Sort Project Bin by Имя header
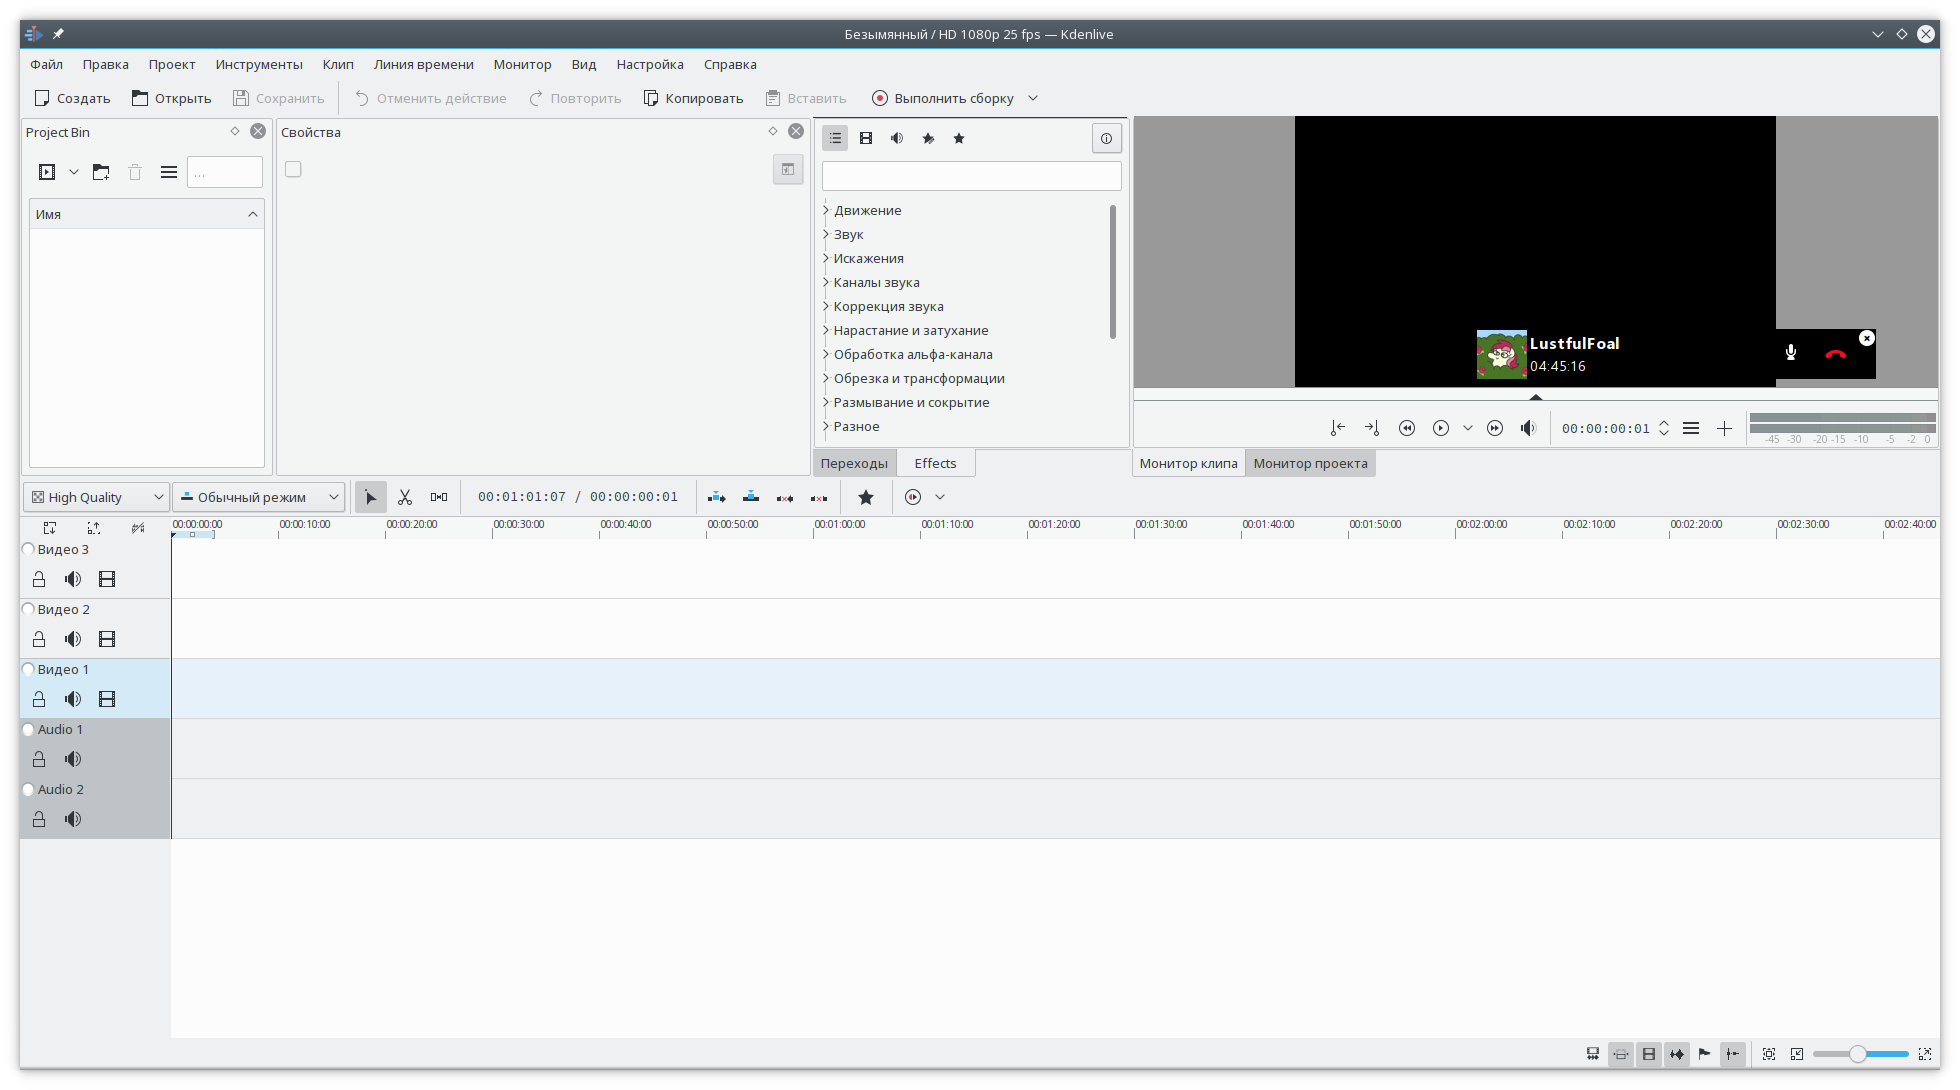Viewport: 1960px width, 1090px height. pyautogui.click(x=147, y=214)
